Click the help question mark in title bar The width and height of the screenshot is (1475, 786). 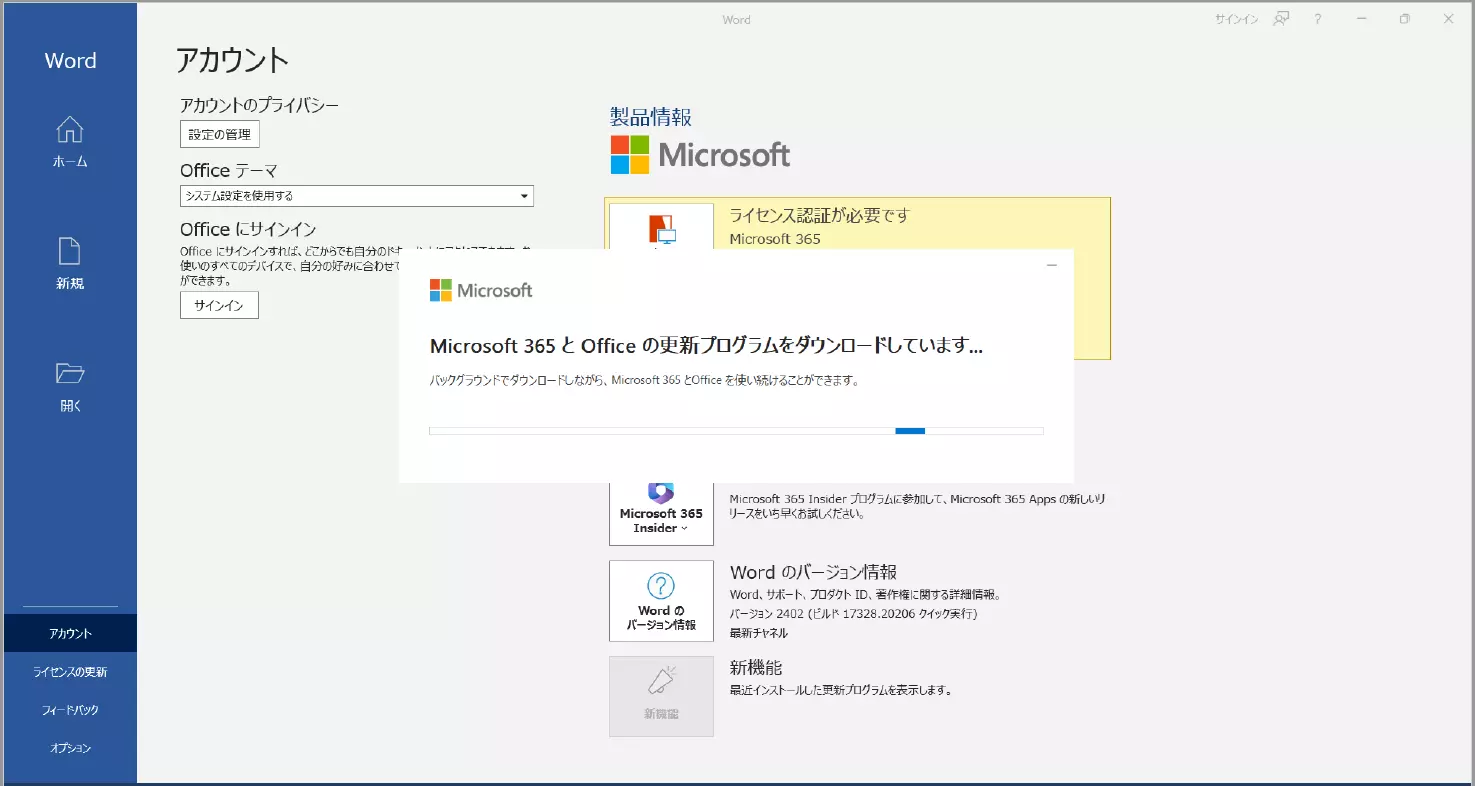(1318, 19)
